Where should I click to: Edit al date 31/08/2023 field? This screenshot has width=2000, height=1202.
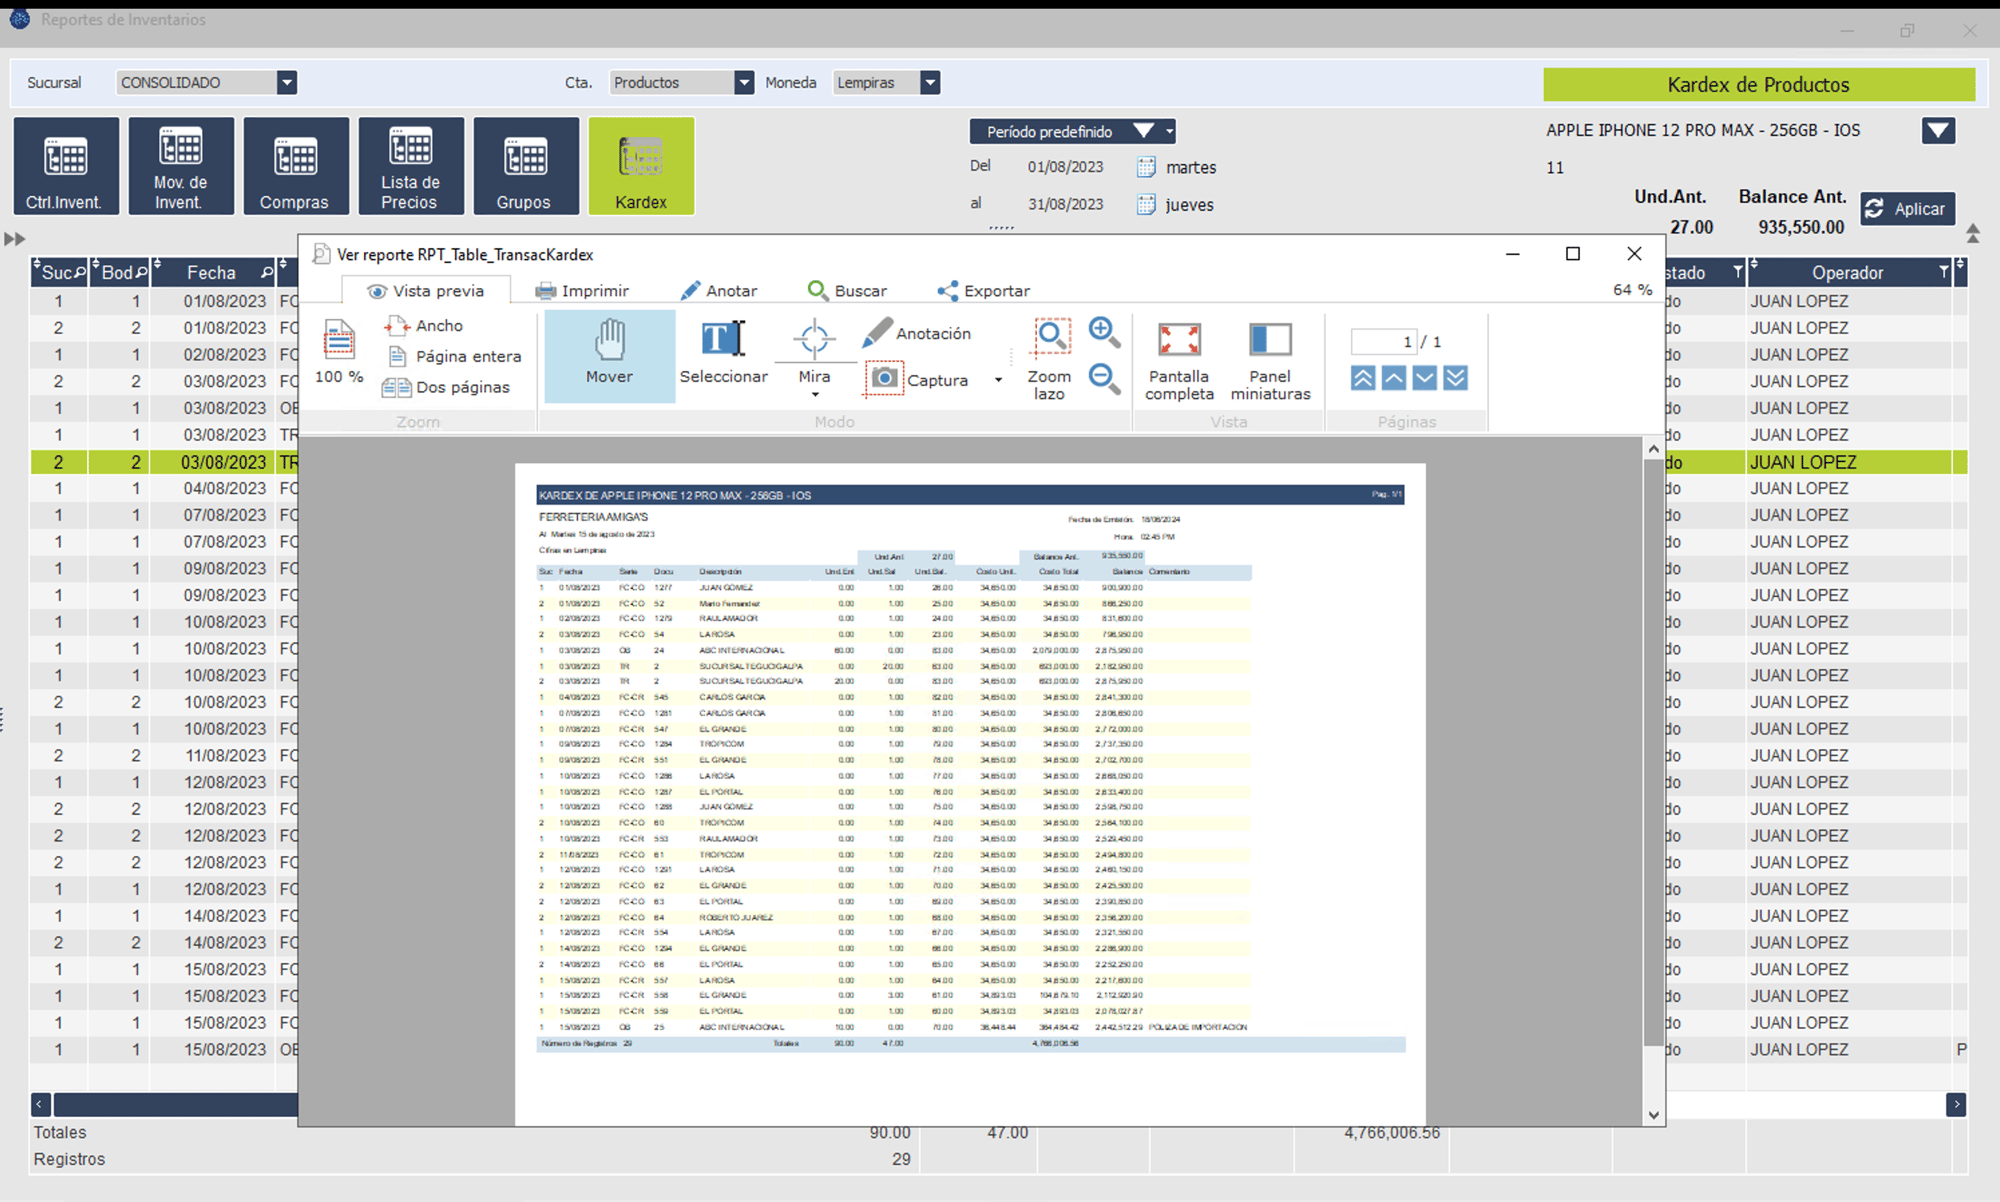coord(1065,204)
